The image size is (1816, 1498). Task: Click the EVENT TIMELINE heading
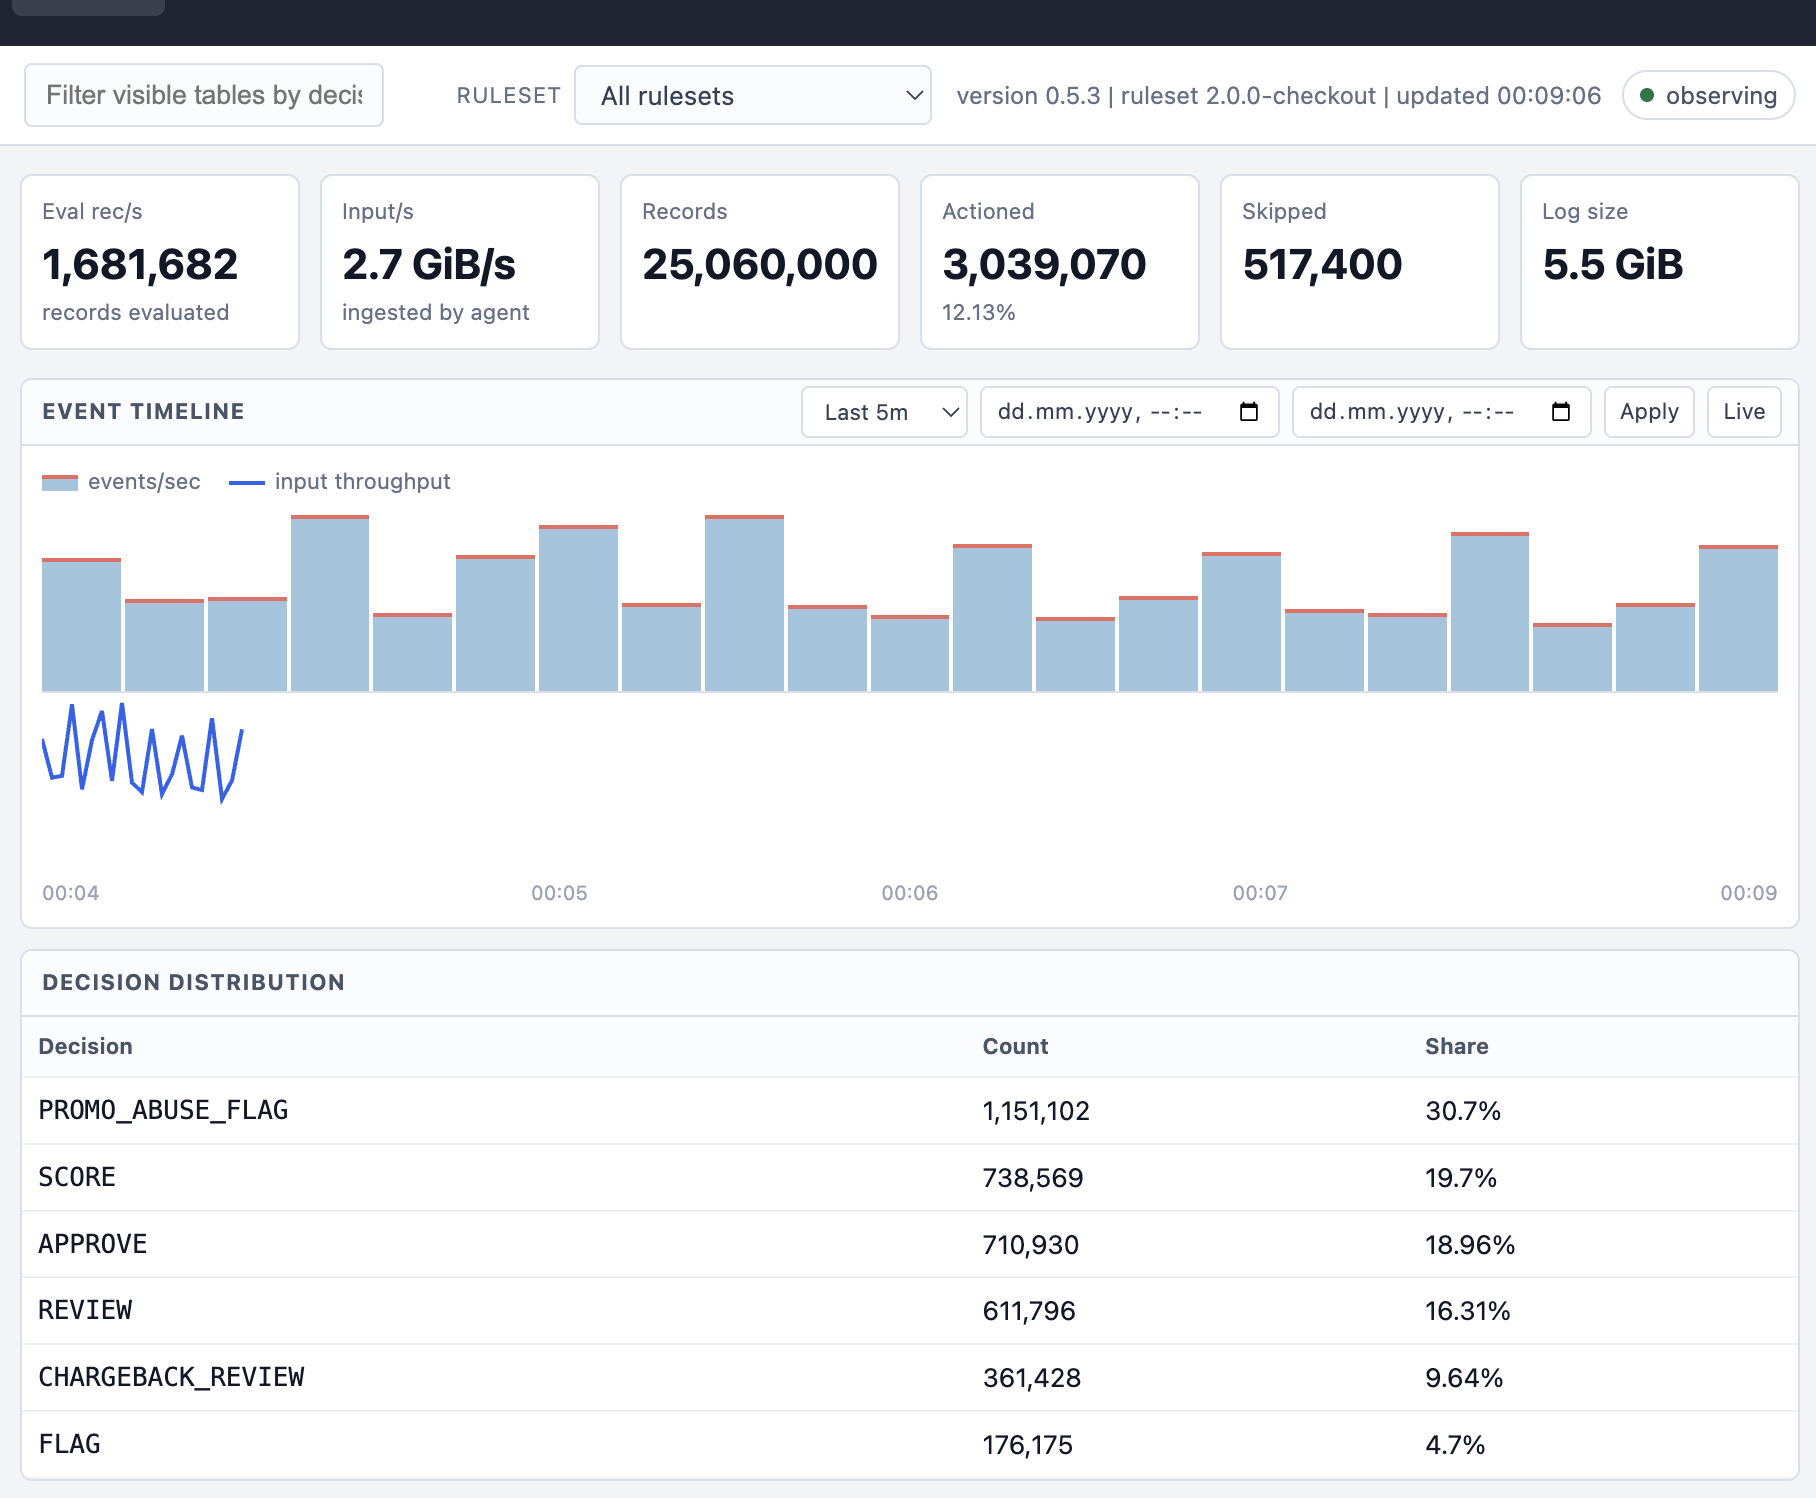pyautogui.click(x=143, y=412)
